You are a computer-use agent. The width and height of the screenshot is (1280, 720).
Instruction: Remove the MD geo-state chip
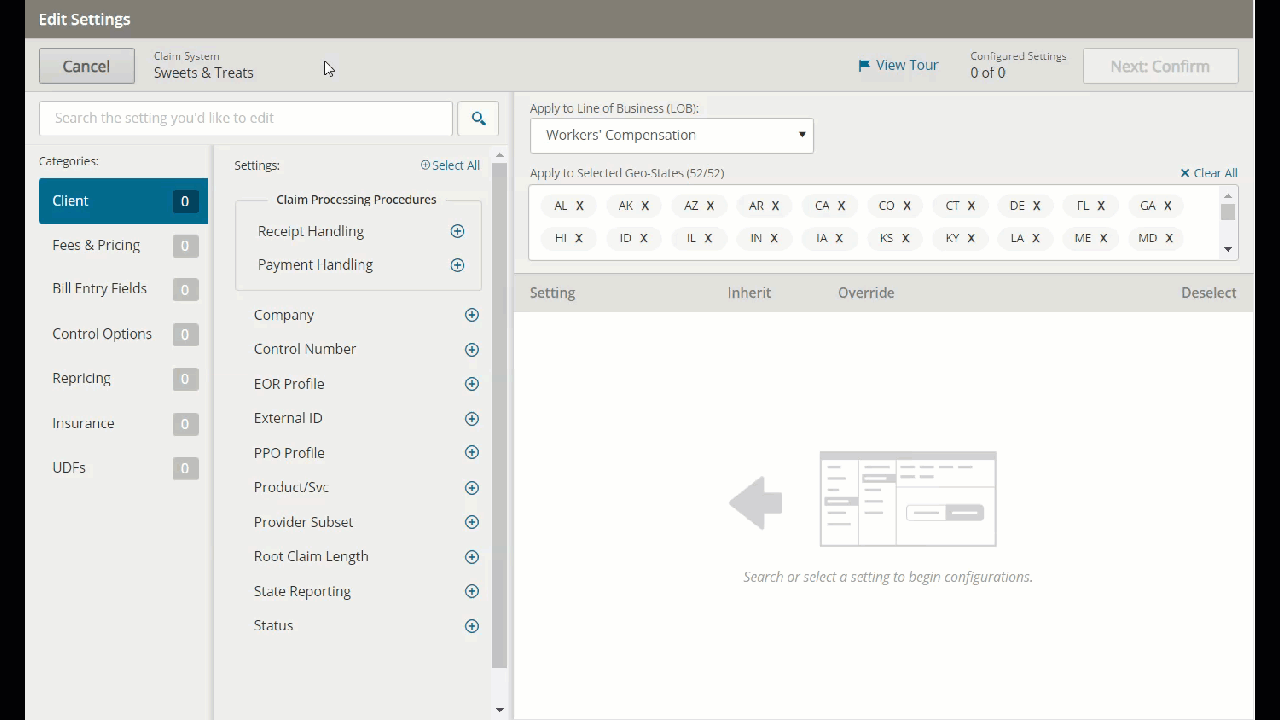(1169, 238)
